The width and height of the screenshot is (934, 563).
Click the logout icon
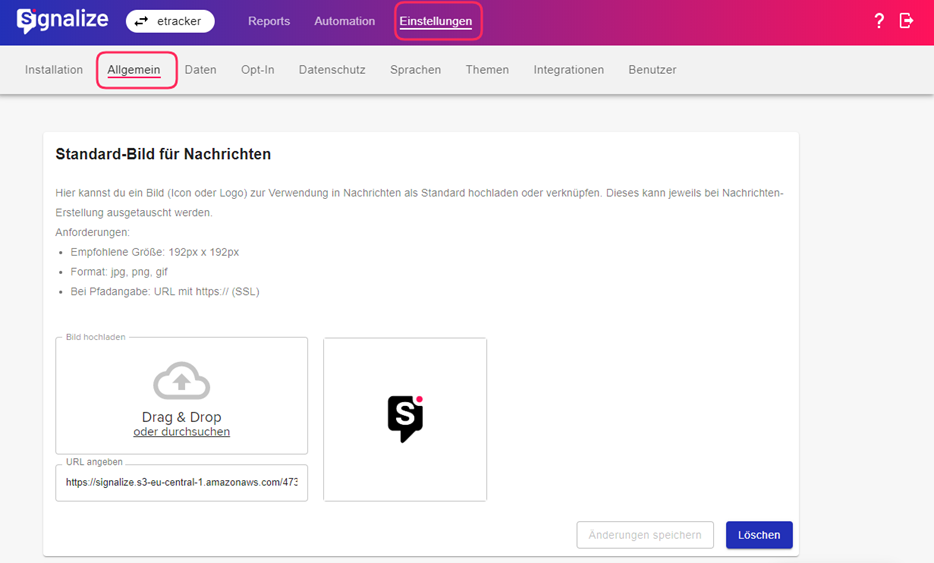point(906,21)
